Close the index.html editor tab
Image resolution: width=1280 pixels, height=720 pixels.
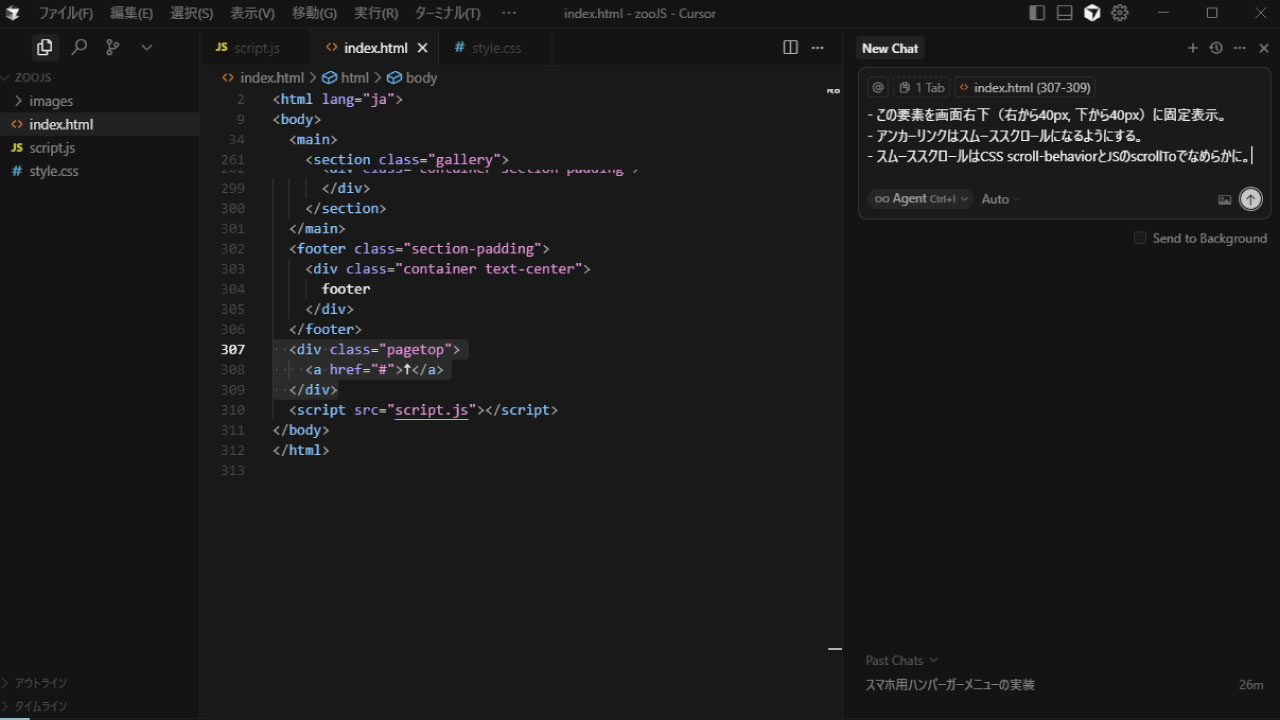point(422,48)
